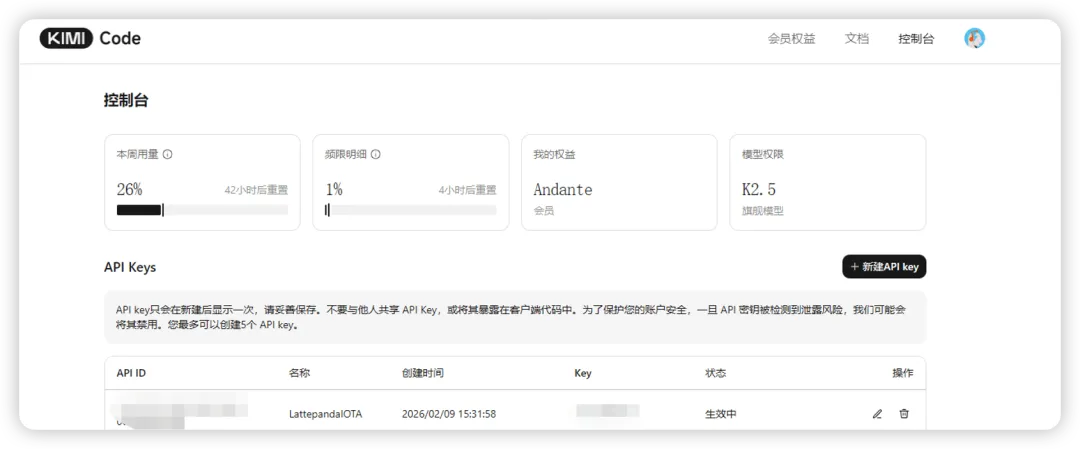This screenshot has height=449, width=1080.
Task: Click the 42小时后重置 text
Action: coord(256,190)
